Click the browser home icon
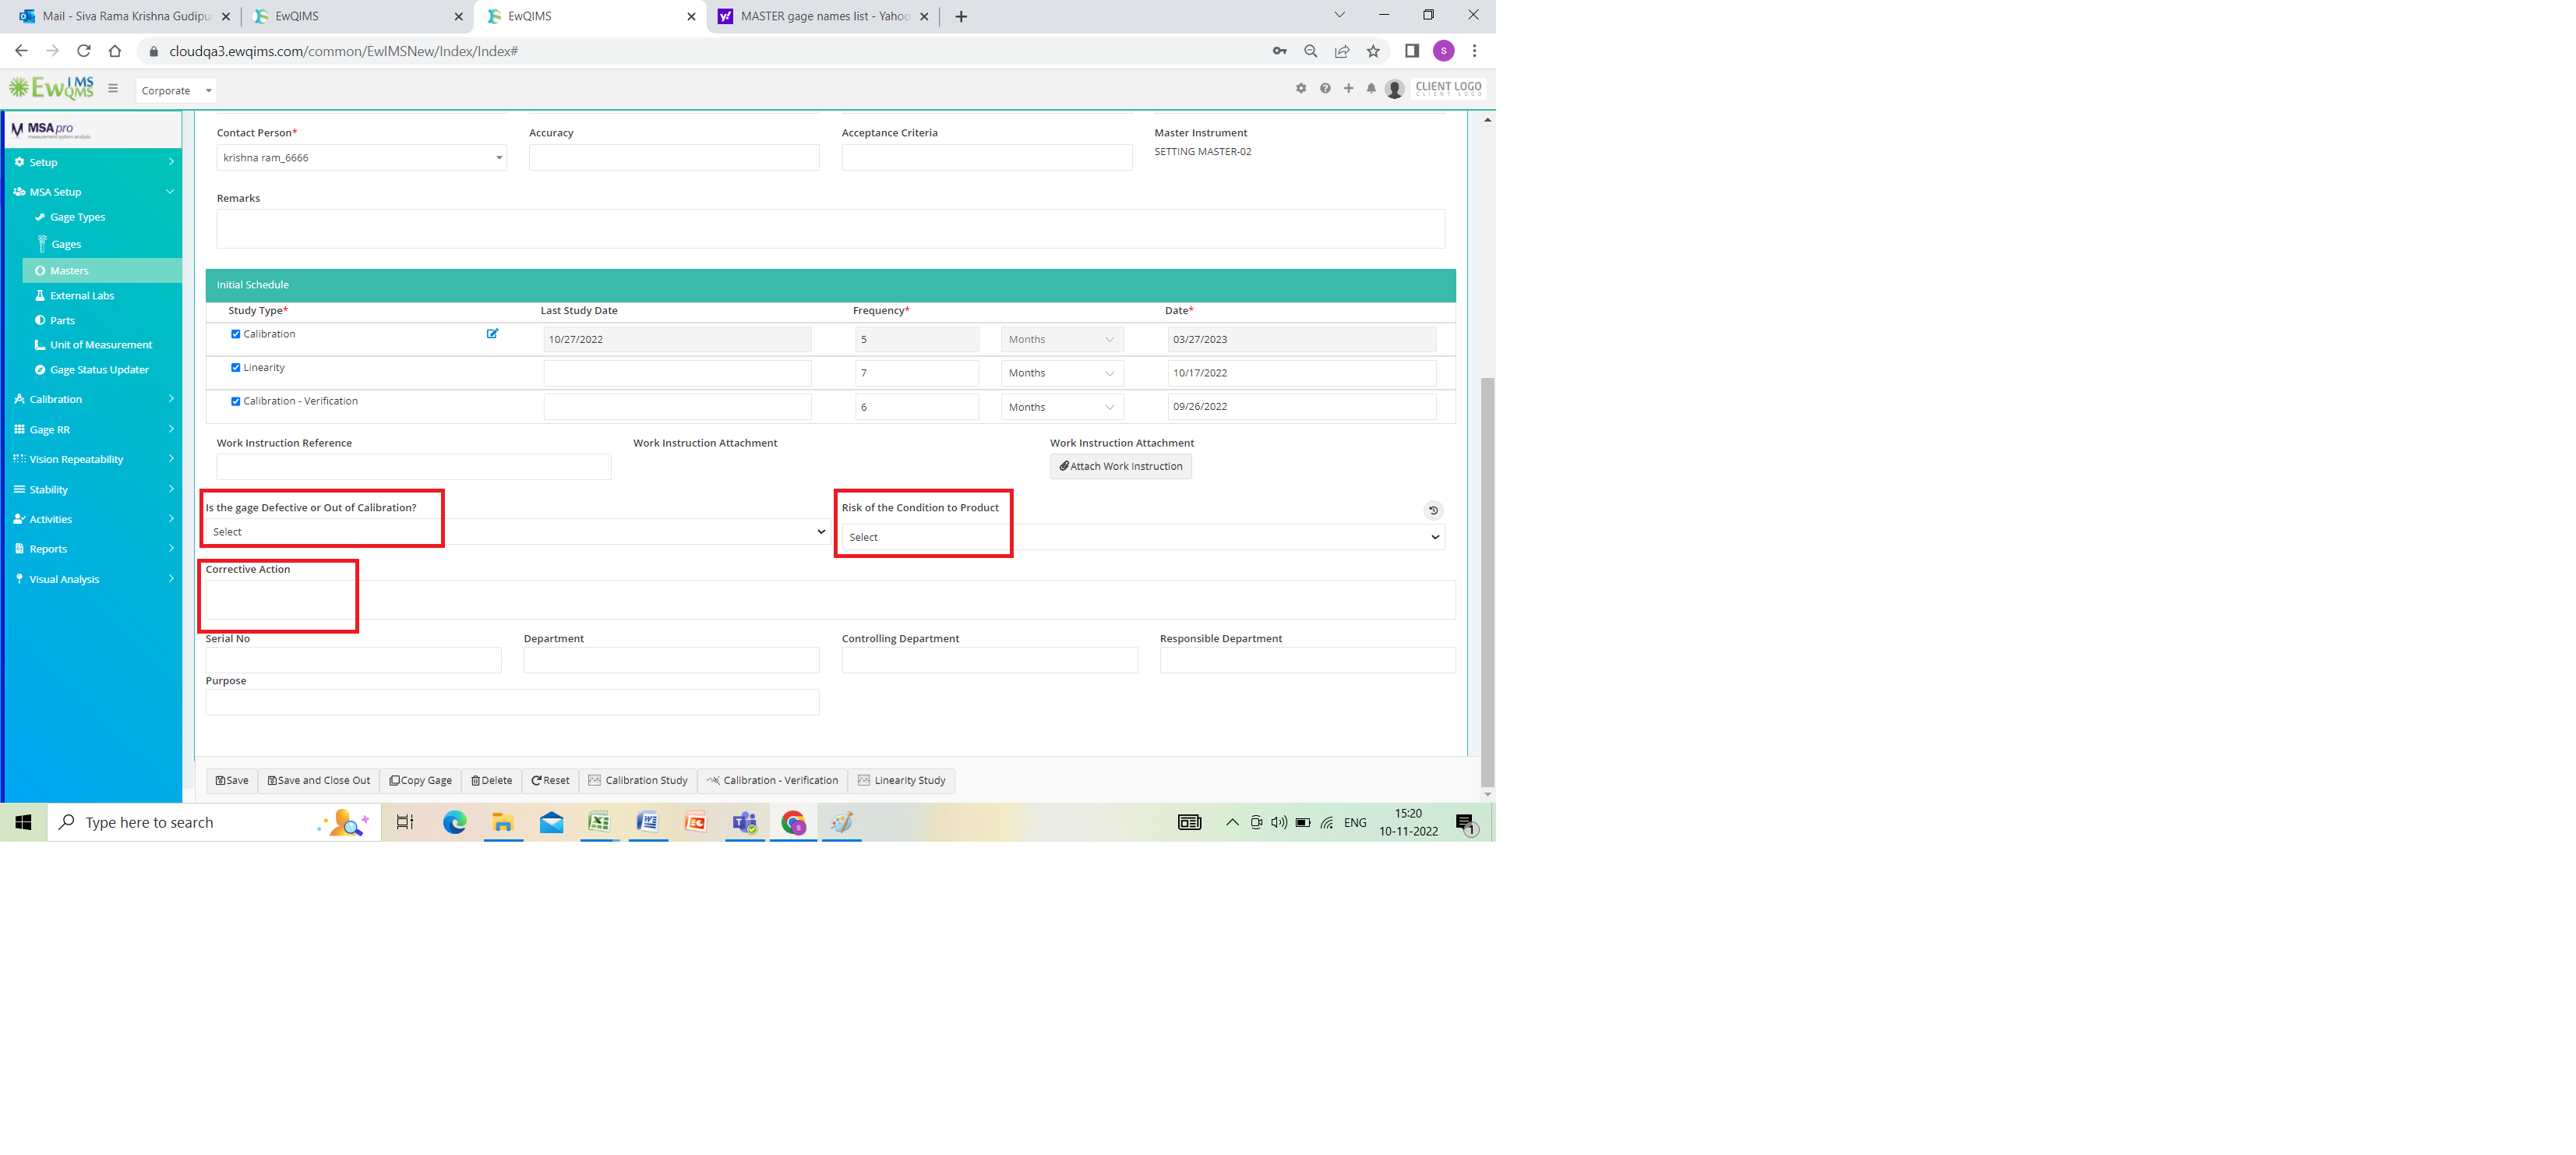 pyautogui.click(x=115, y=51)
